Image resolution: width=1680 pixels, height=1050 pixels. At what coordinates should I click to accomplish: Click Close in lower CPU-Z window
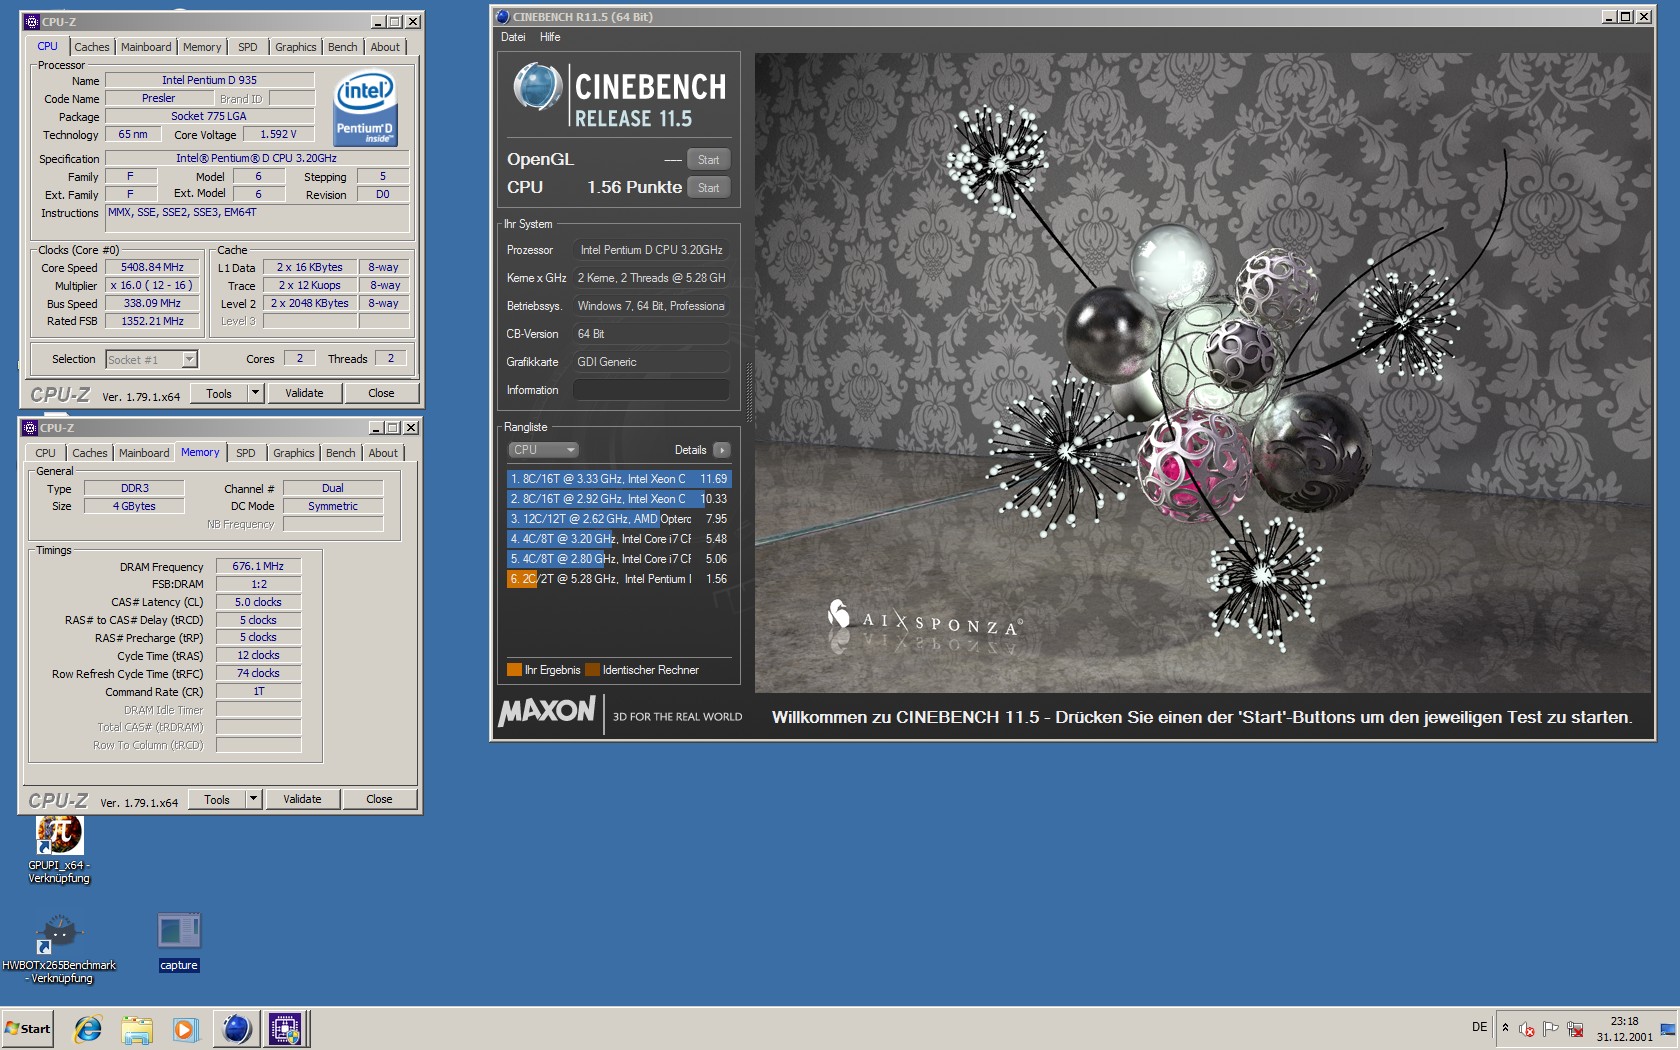[379, 799]
